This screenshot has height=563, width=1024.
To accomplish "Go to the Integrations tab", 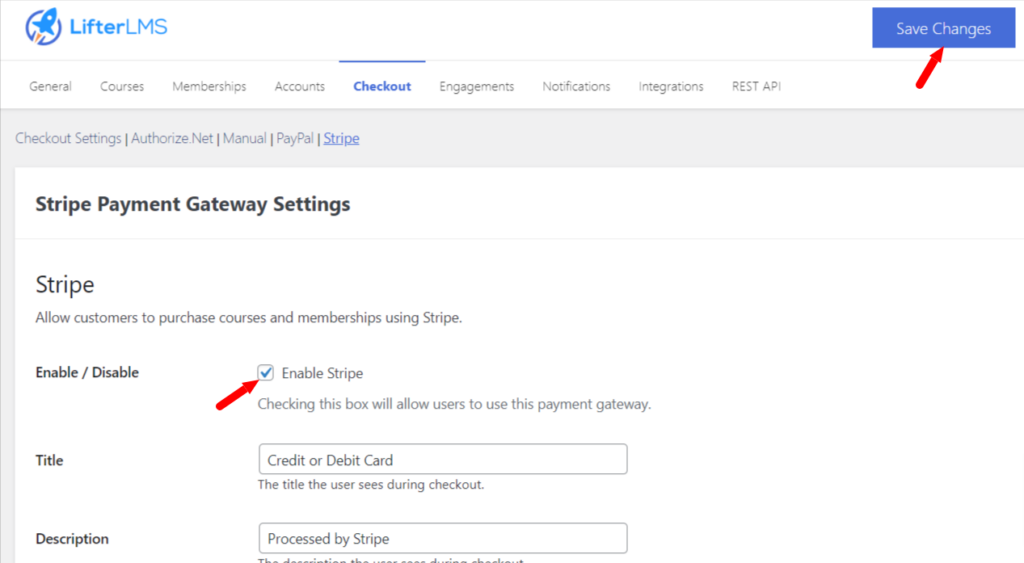I will coord(671,86).
